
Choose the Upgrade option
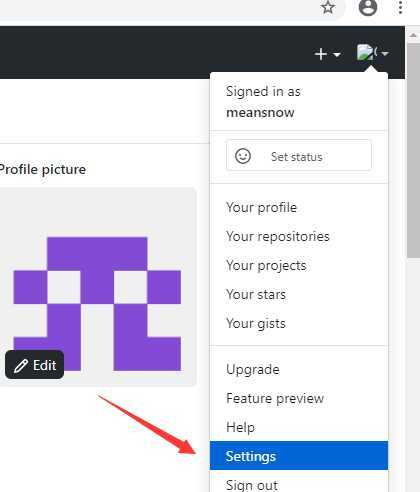[253, 369]
